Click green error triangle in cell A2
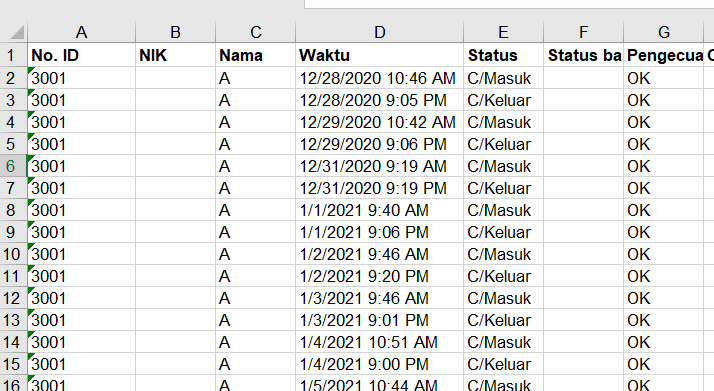The width and height of the screenshot is (714, 391). tap(31, 71)
